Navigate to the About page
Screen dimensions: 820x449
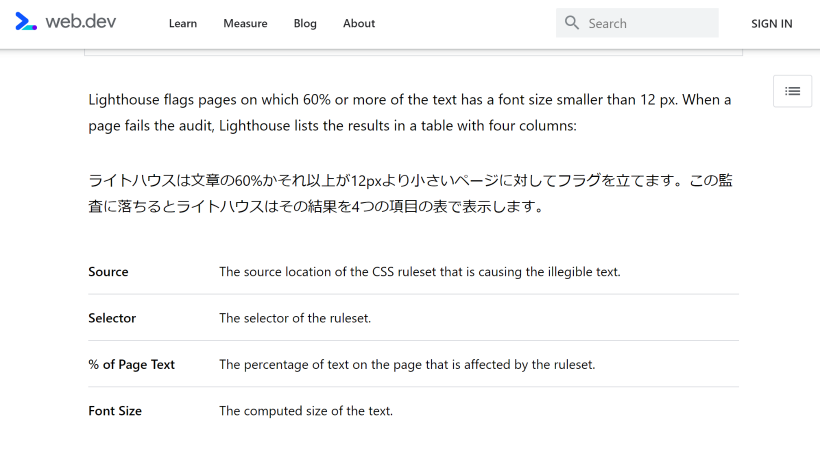click(x=359, y=23)
